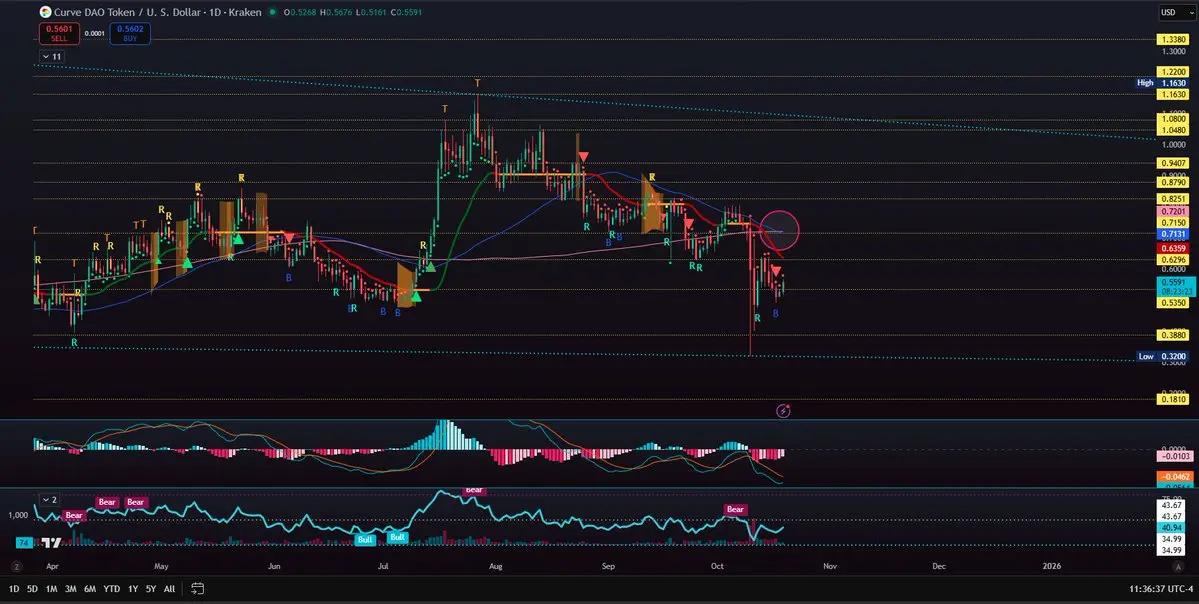Select the 1Y time range
This screenshot has width=1199, height=604.
click(x=133, y=589)
